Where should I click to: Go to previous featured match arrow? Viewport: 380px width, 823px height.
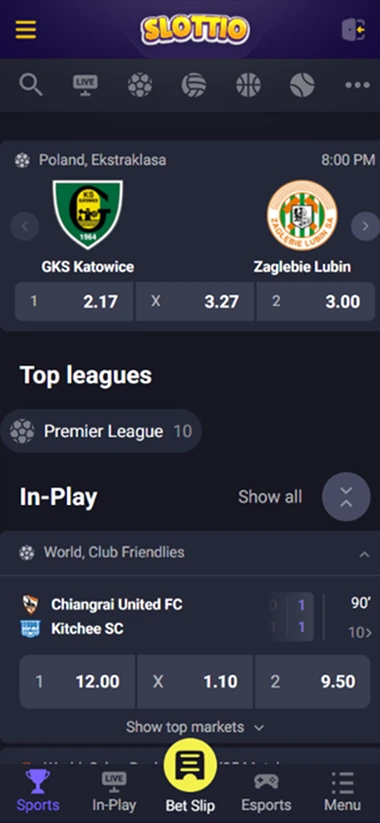25,226
